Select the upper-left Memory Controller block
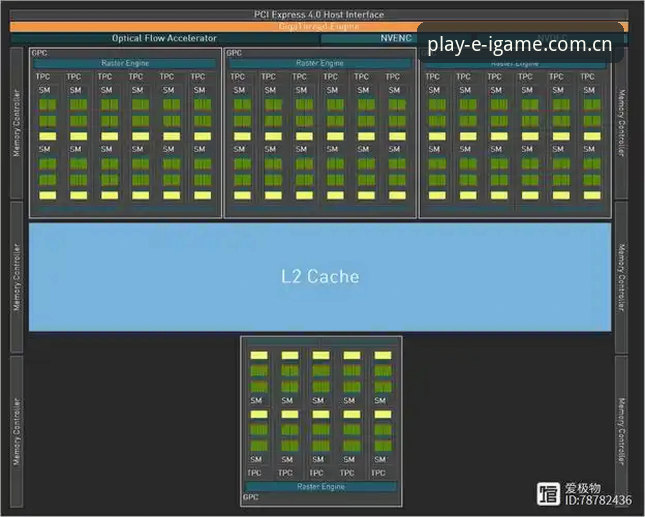Viewport: 645px width, 517px height. 16,123
